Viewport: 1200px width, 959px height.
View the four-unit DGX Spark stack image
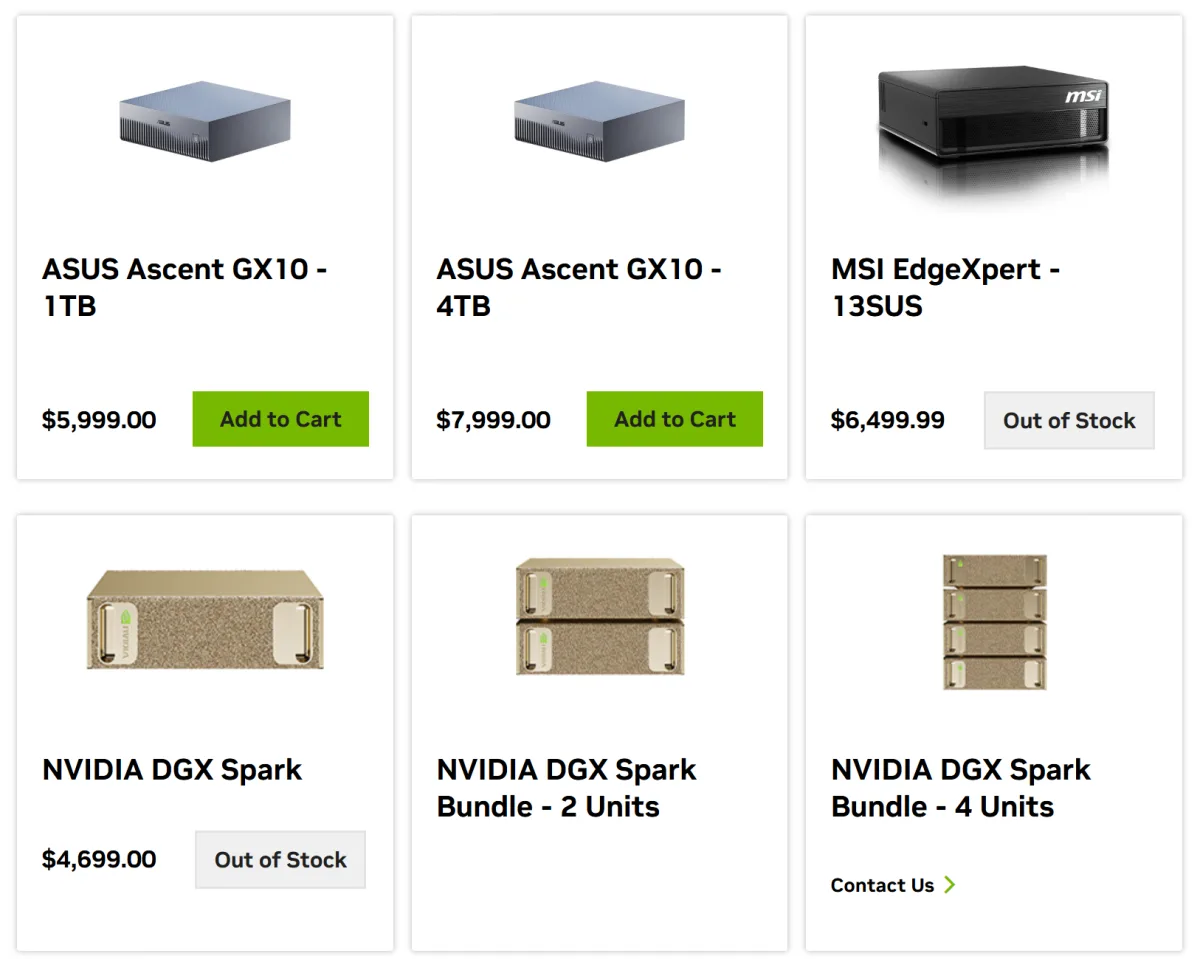coord(995,621)
